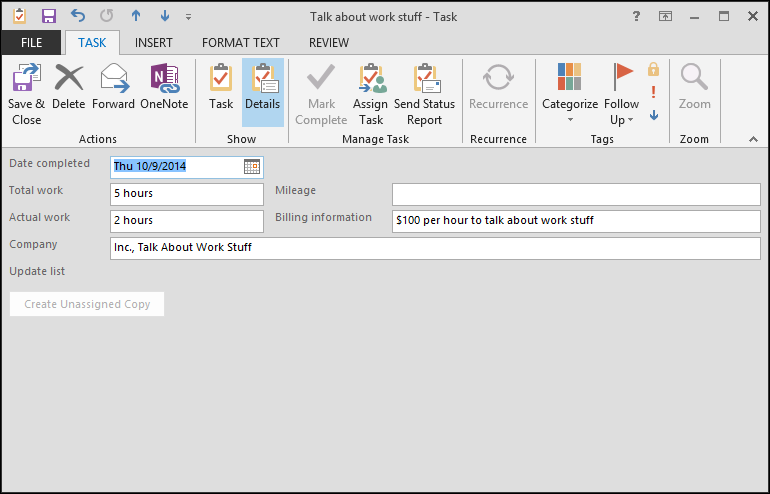Click the empty Mileage field

(576, 194)
